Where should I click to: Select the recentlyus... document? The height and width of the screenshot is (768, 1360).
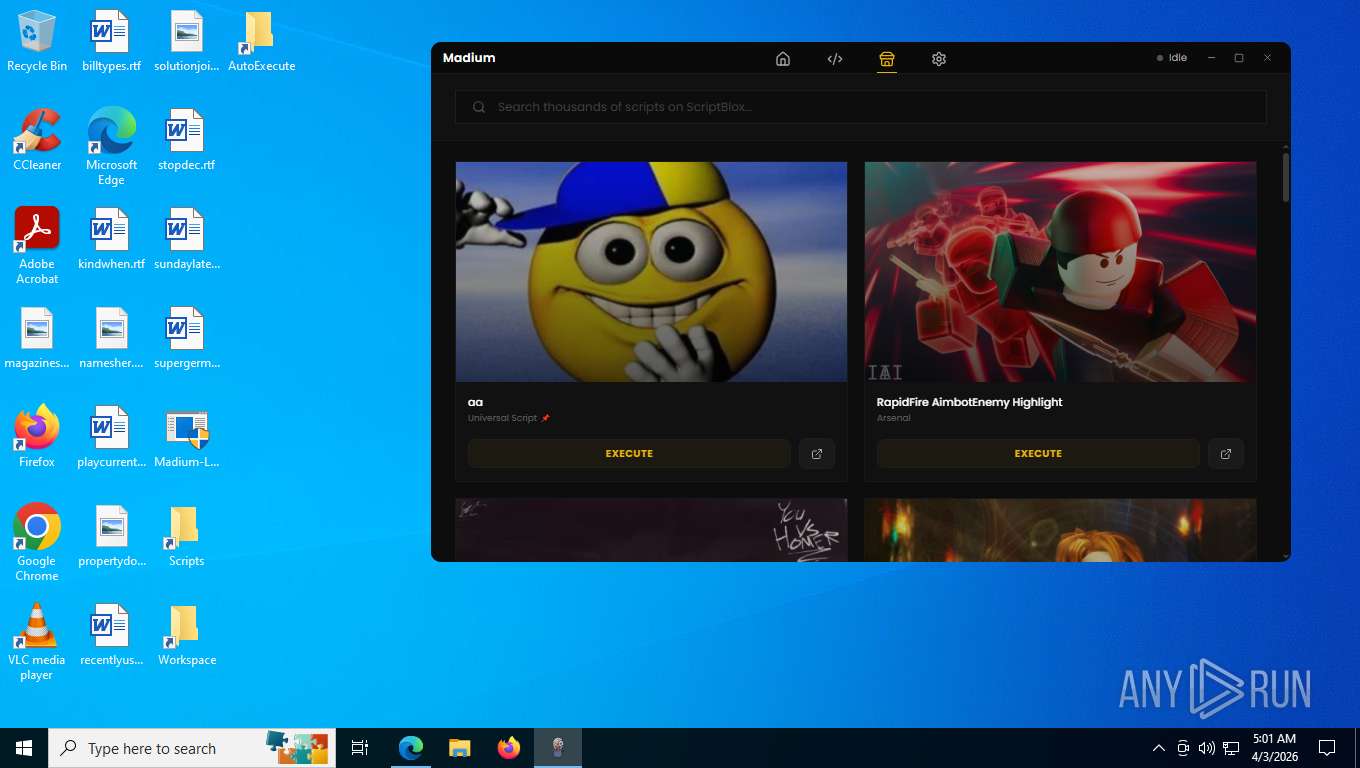click(x=111, y=635)
